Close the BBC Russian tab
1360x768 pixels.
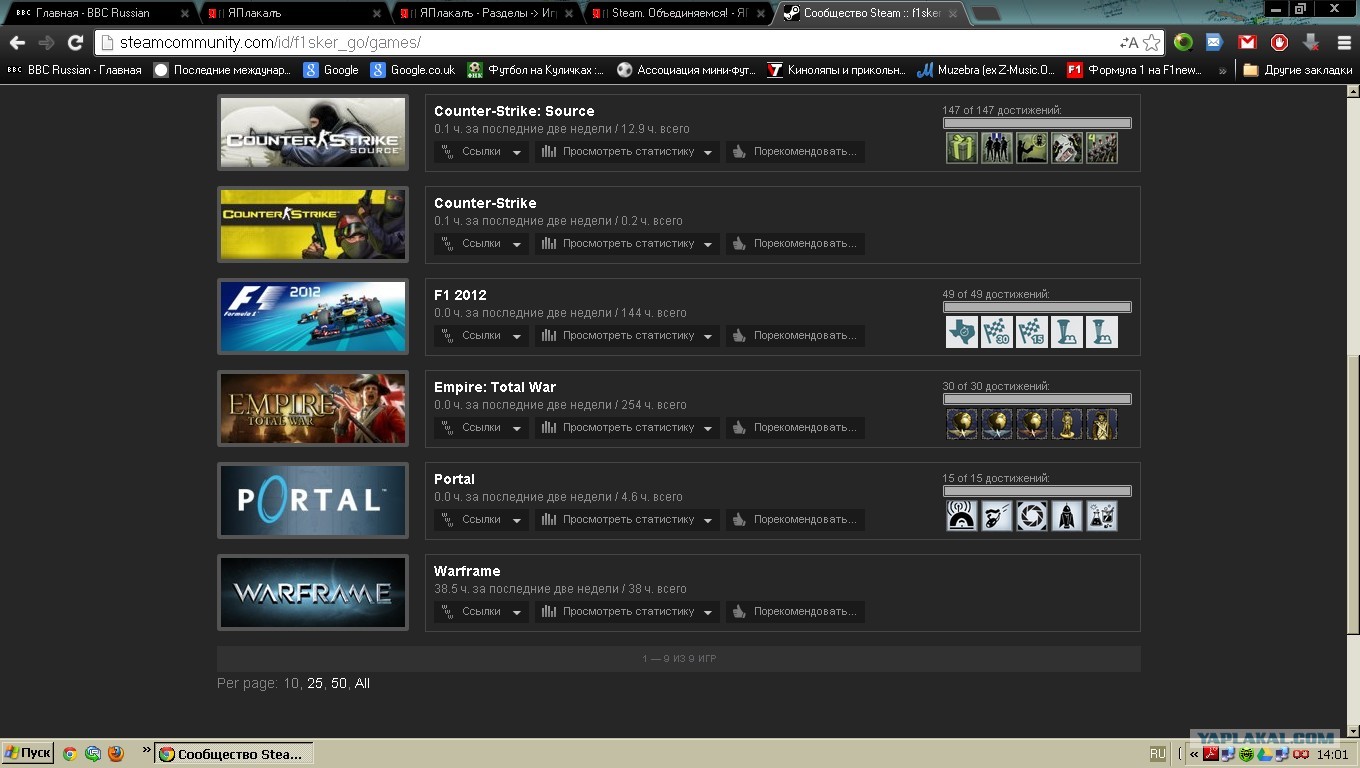pyautogui.click(x=185, y=14)
